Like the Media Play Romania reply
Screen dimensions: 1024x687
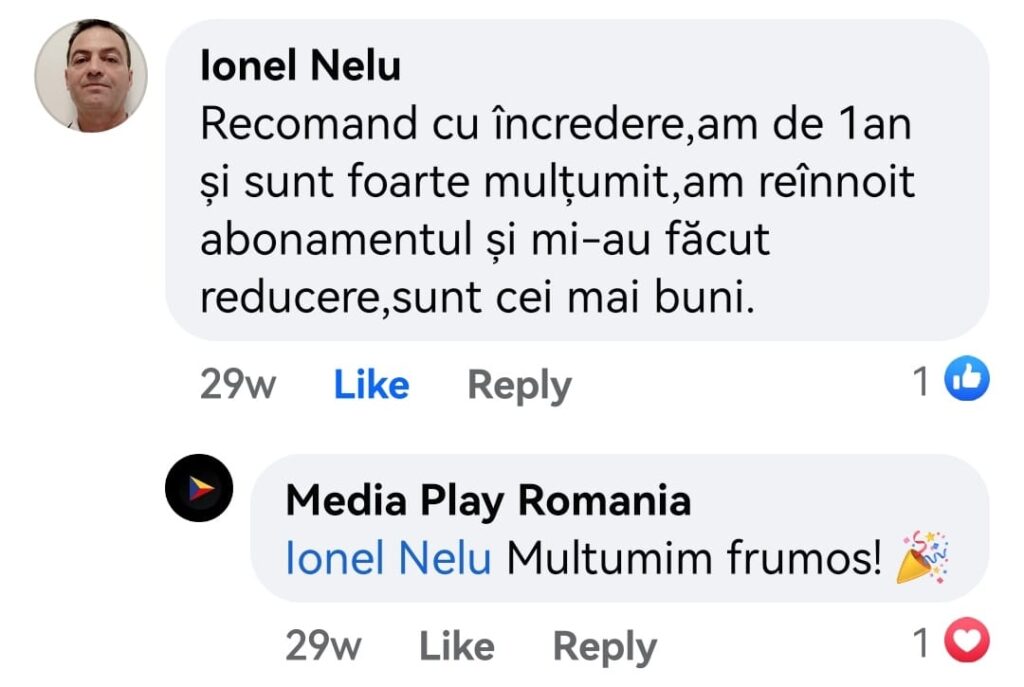[456, 647]
